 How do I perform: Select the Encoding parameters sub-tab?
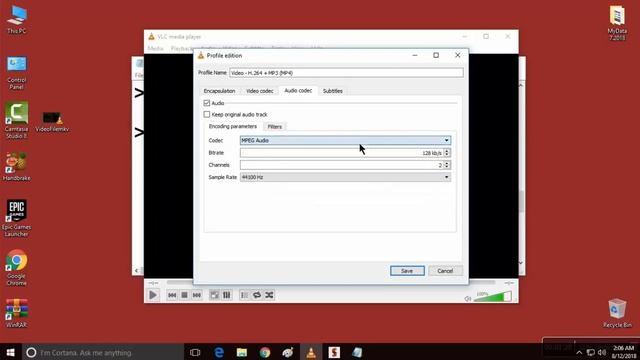pyautogui.click(x=233, y=127)
